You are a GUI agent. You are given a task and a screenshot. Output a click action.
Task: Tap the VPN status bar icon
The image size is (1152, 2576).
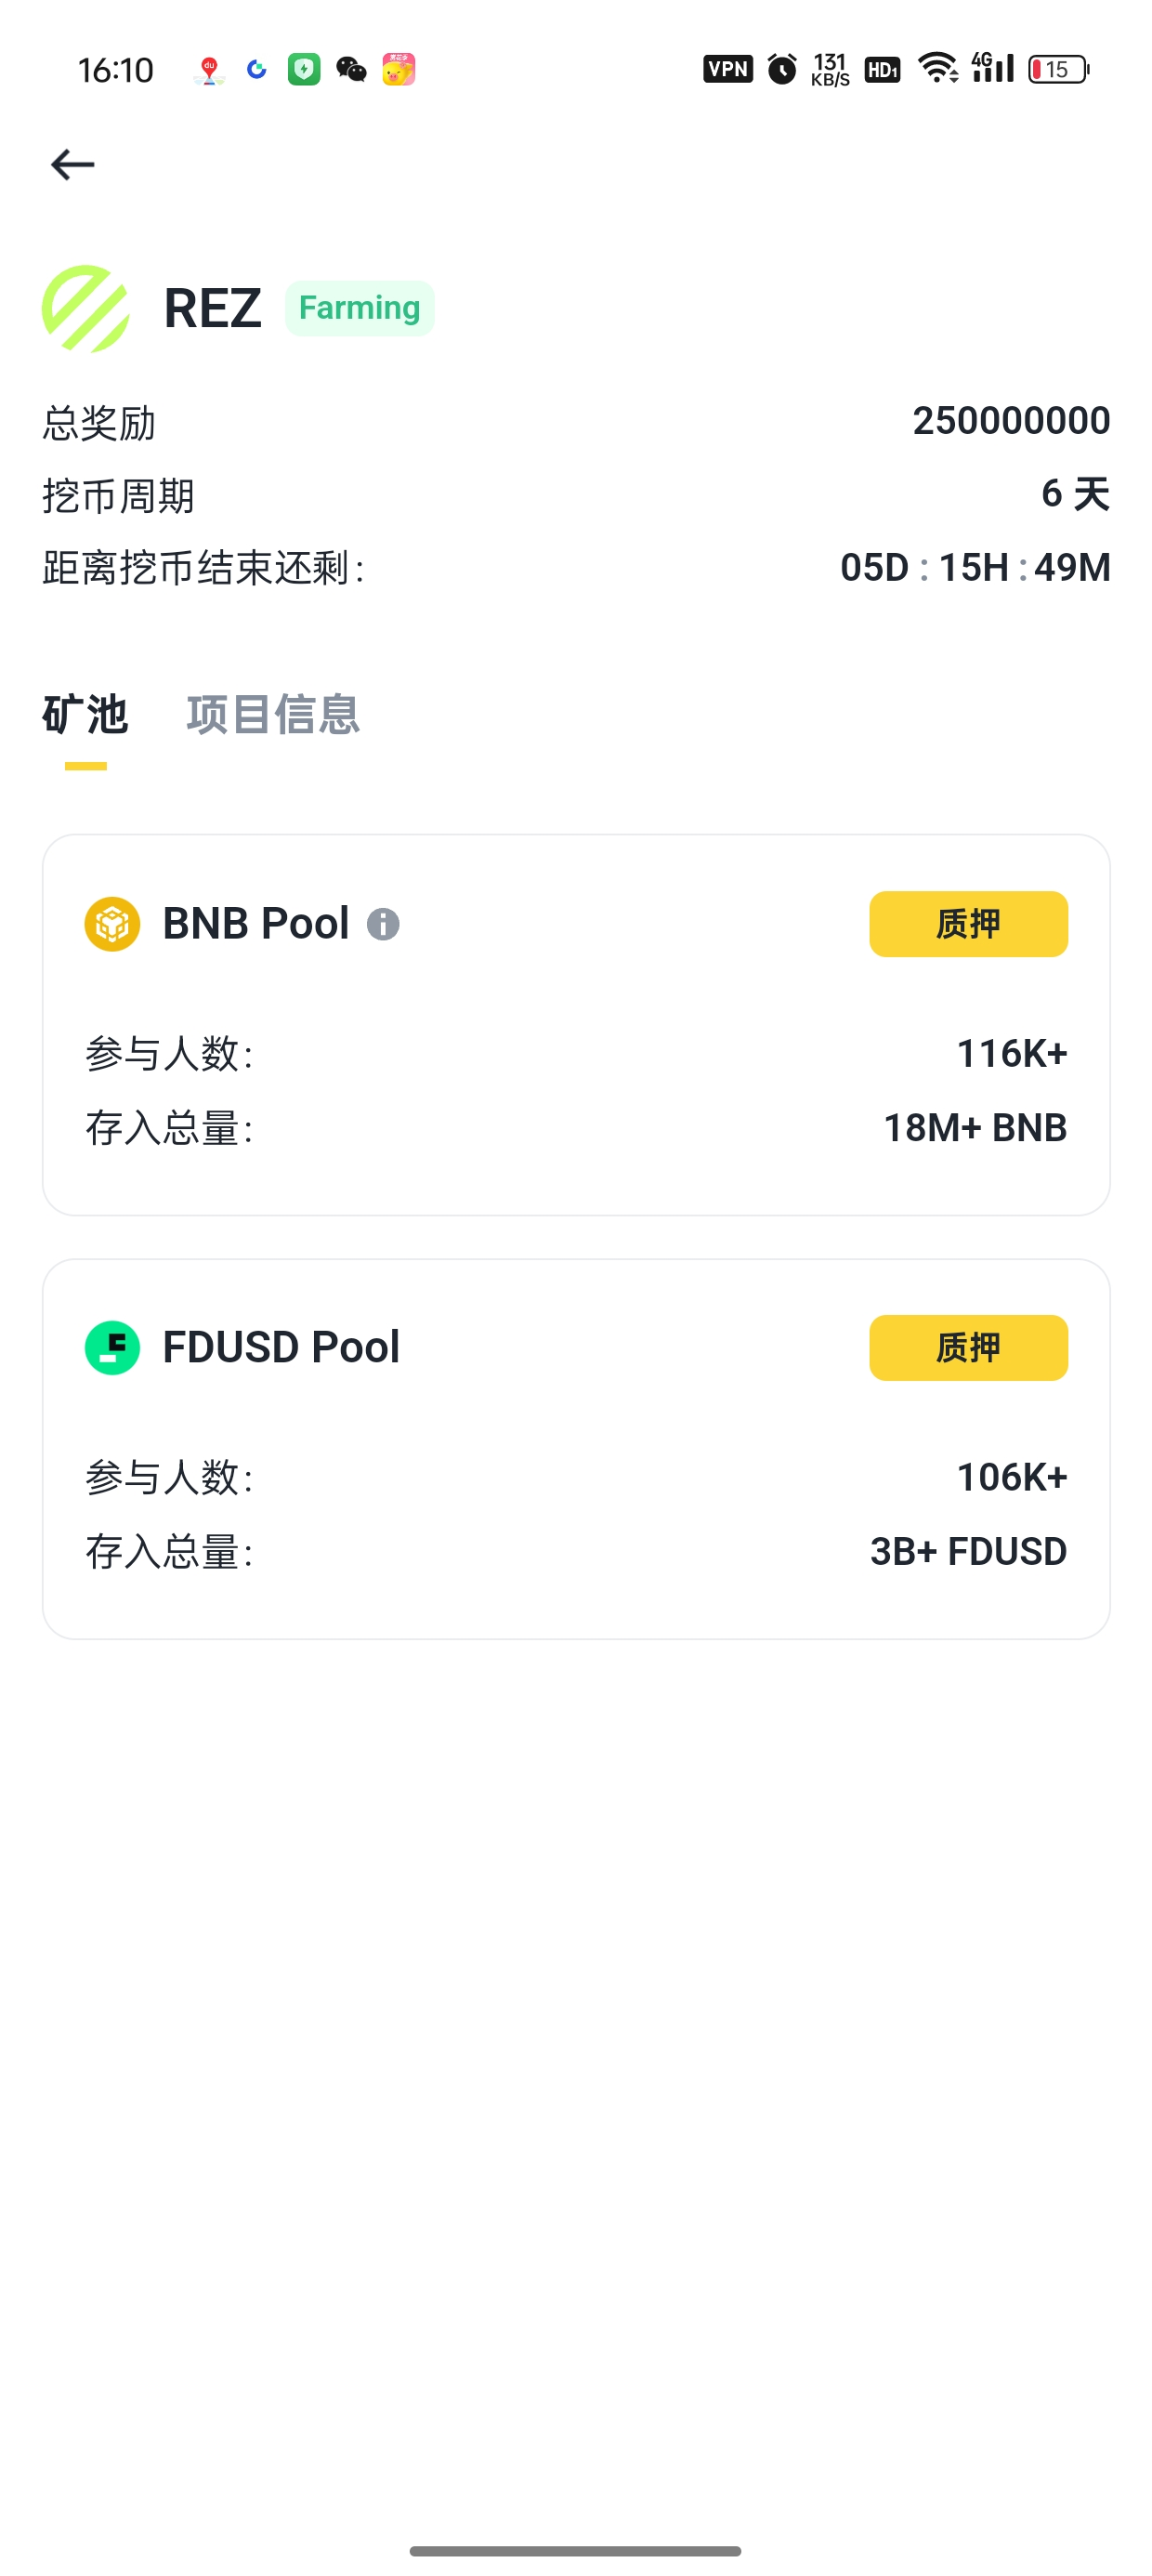tap(727, 69)
